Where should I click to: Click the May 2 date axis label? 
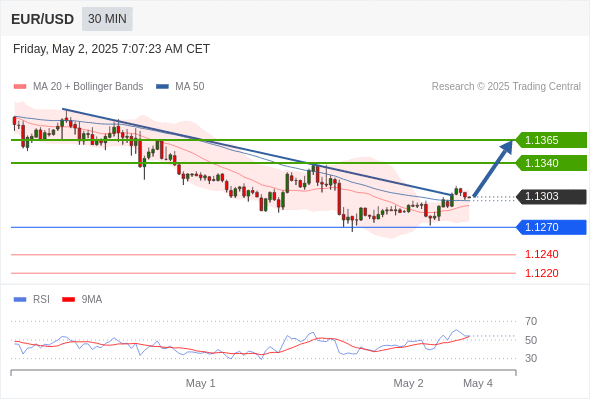pos(408,383)
